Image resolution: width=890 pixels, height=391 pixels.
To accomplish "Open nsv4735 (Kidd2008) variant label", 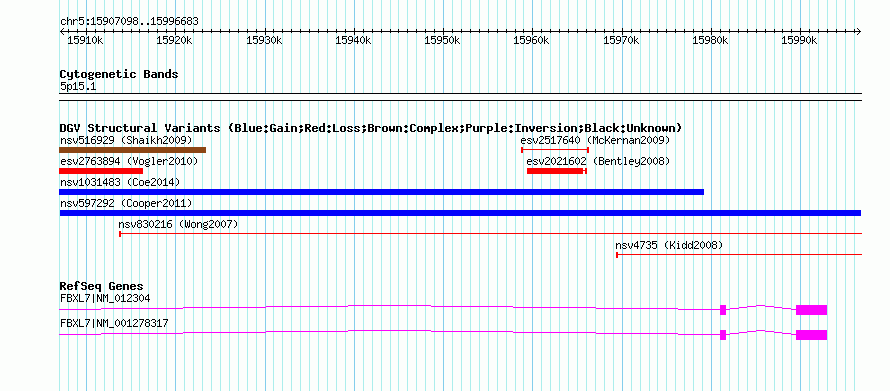I will pos(669,245).
